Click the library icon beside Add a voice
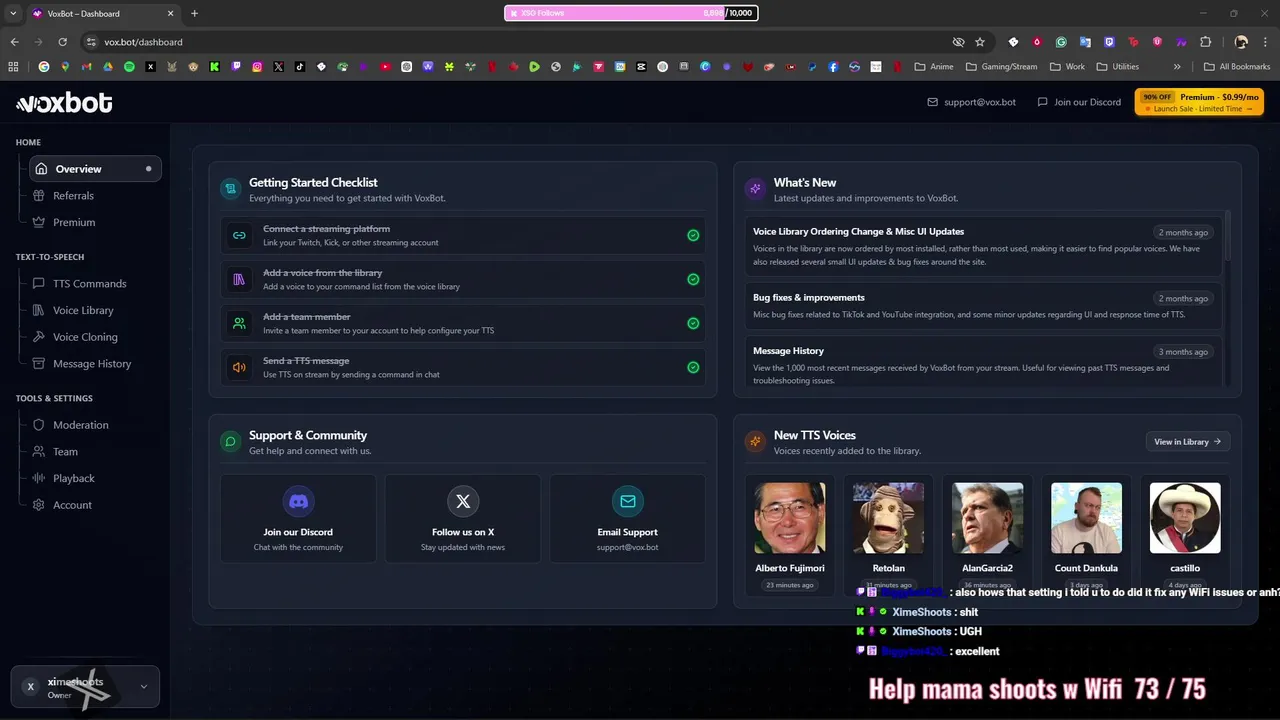Viewport: 1280px width, 720px height. pyautogui.click(x=239, y=279)
